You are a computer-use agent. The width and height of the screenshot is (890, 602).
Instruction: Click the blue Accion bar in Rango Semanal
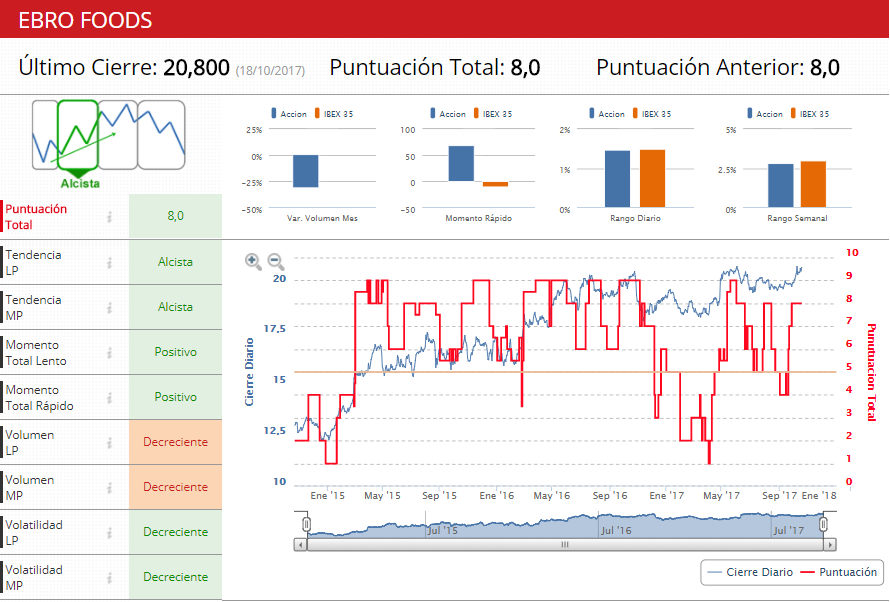[x=780, y=186]
